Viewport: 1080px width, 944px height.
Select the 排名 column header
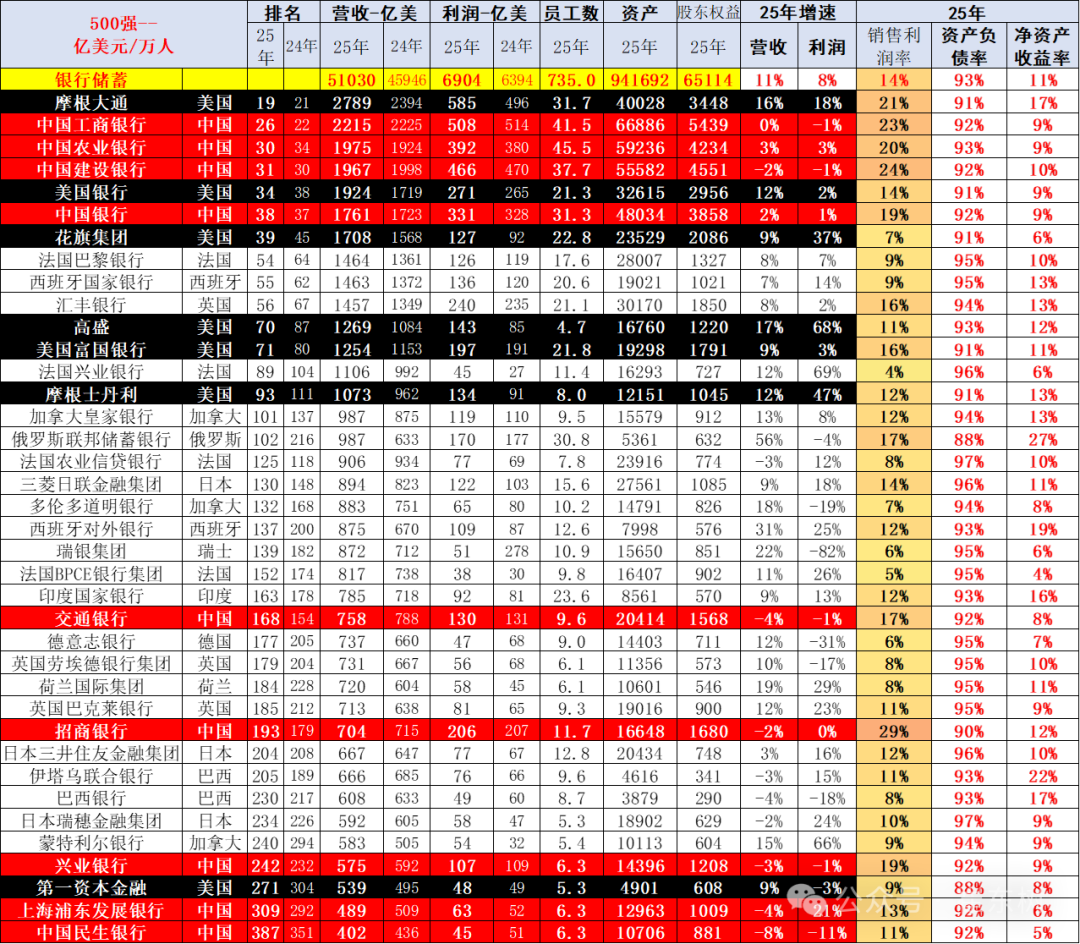click(x=283, y=13)
